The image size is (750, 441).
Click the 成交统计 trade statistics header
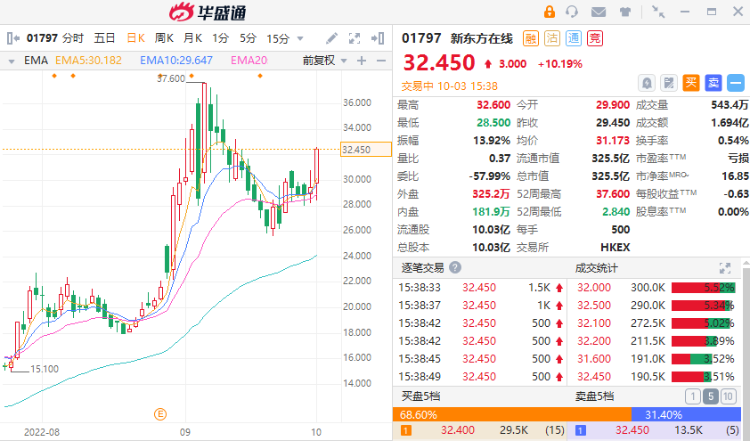[596, 268]
